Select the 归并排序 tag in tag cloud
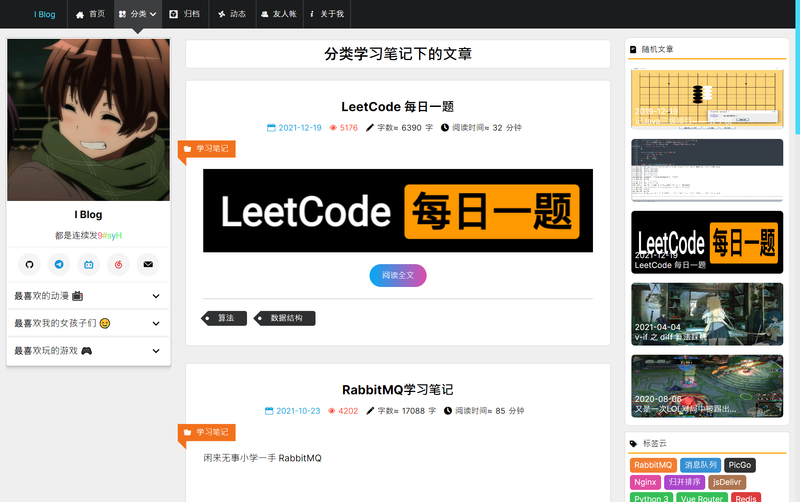800x502 pixels. (685, 482)
